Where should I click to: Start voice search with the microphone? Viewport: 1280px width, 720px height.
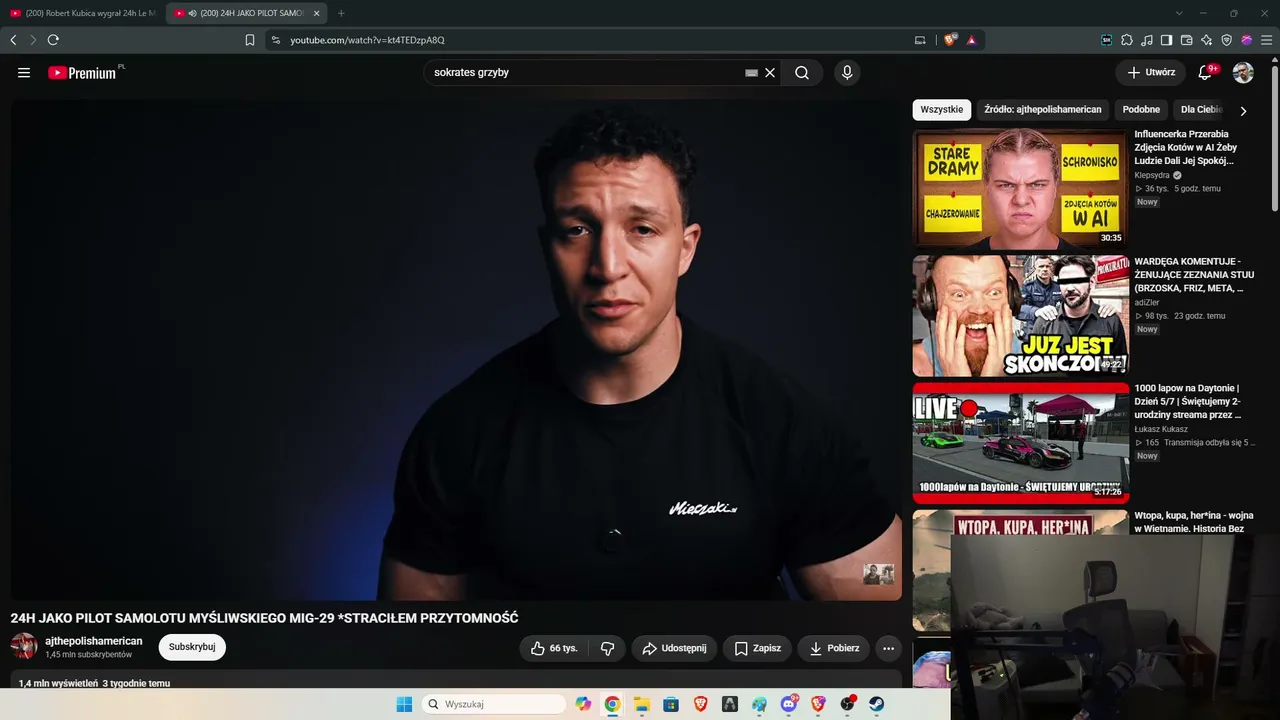(x=847, y=73)
